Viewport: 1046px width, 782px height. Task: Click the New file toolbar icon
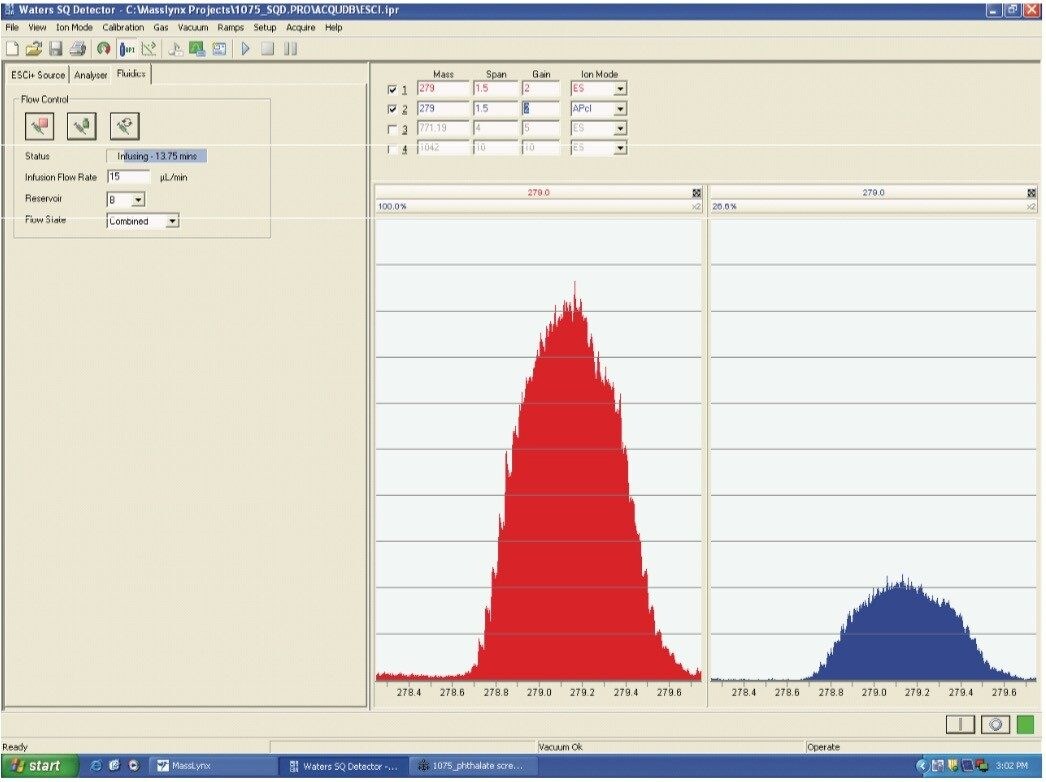(12, 49)
